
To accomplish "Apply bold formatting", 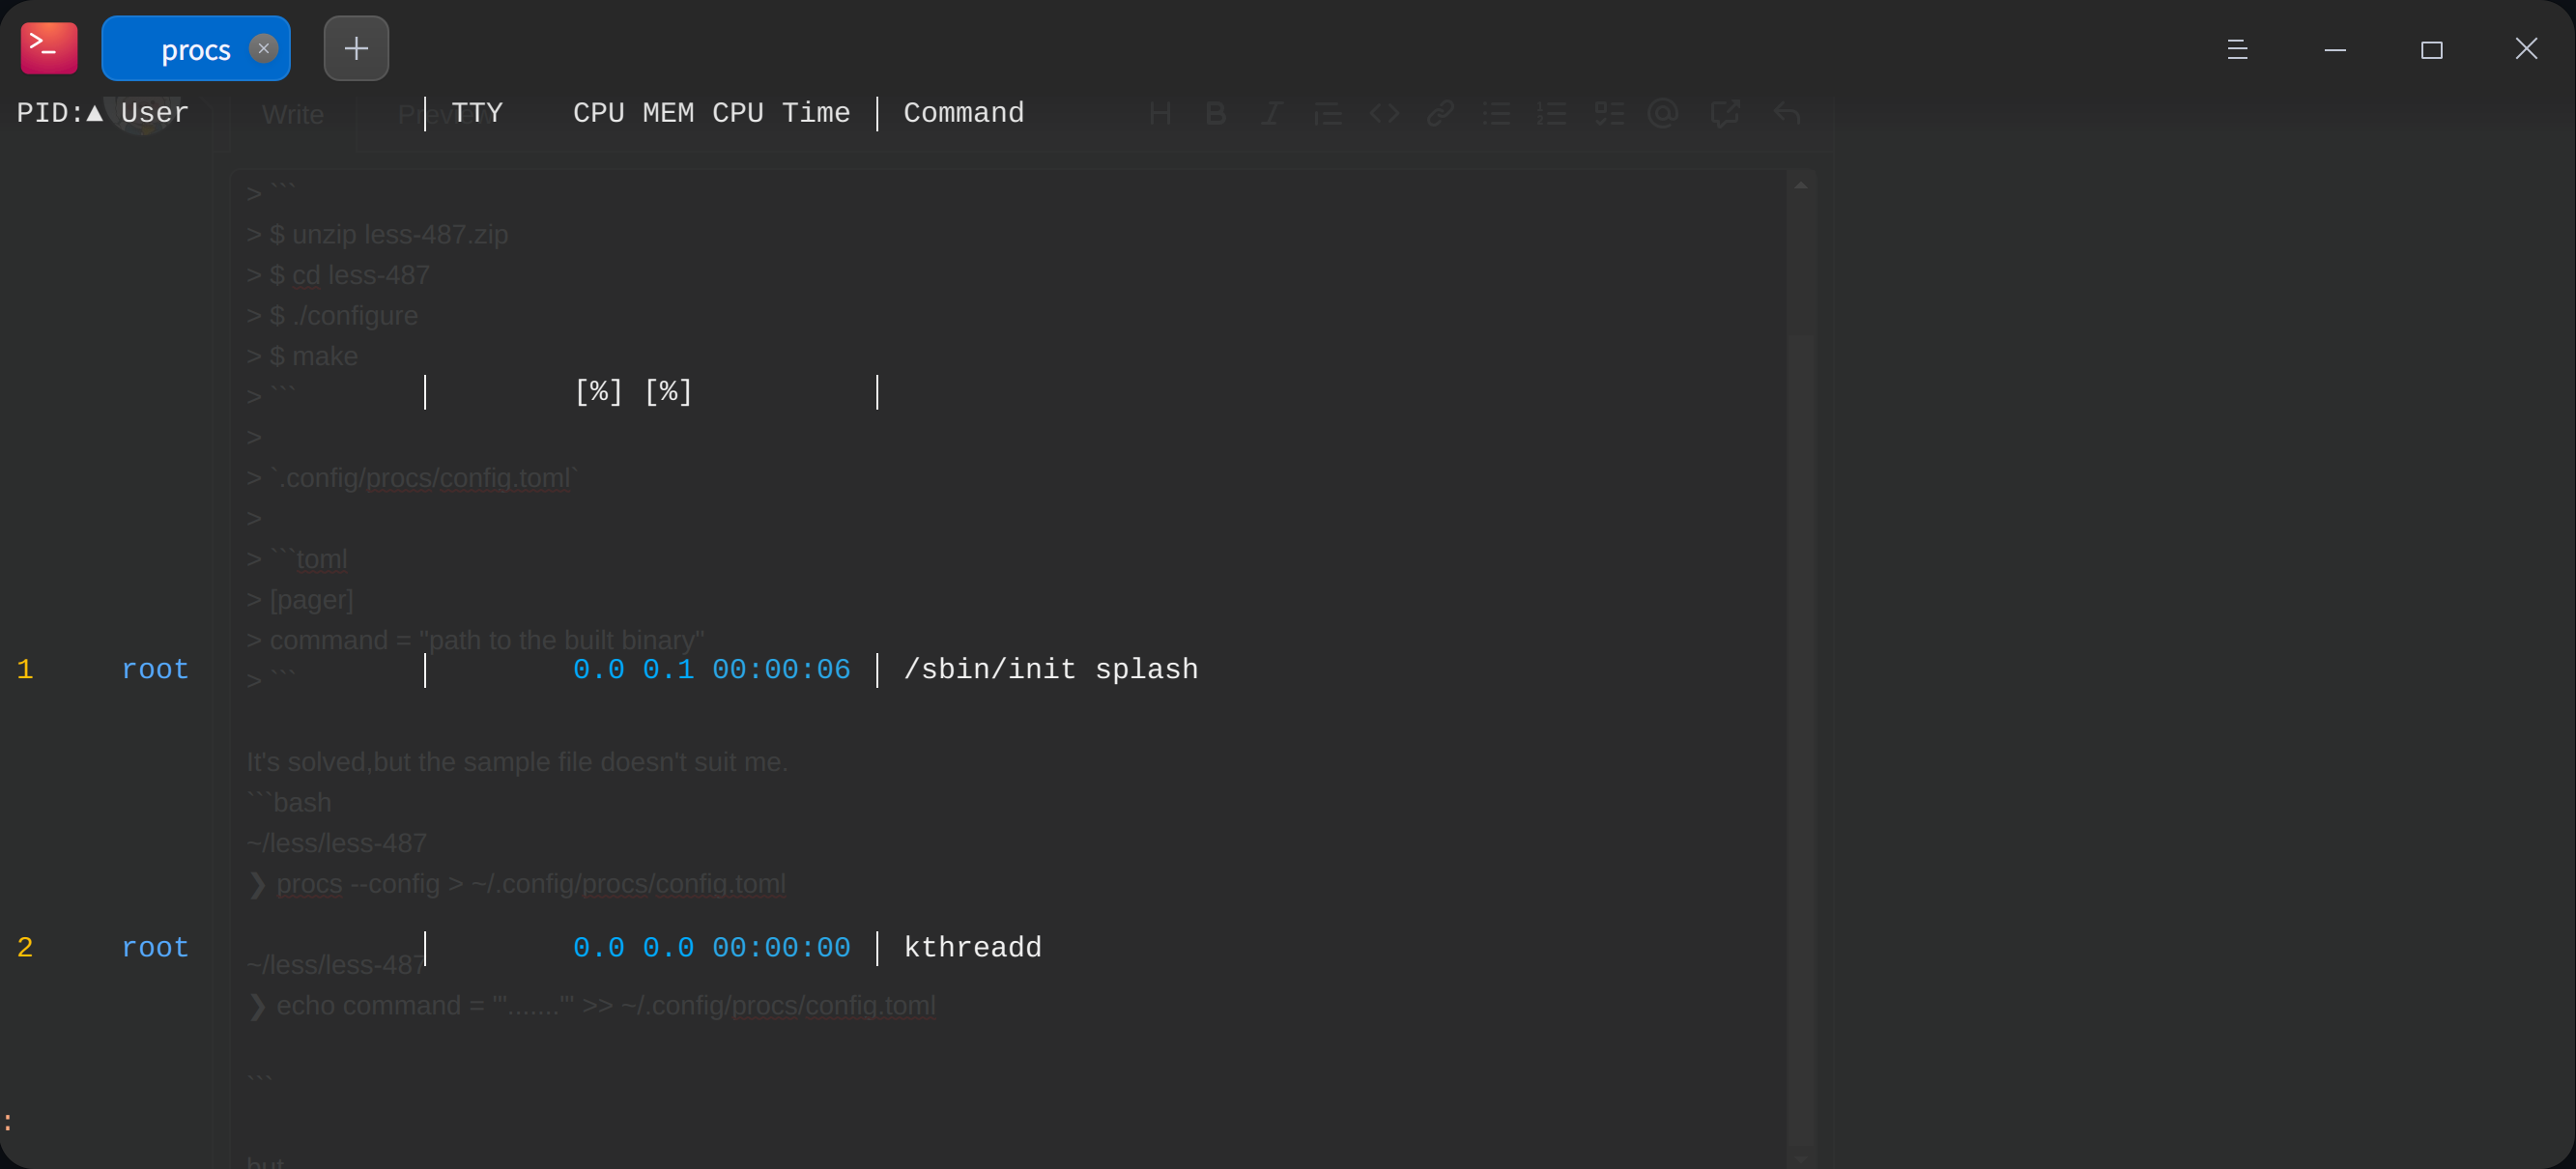I will click(1214, 113).
